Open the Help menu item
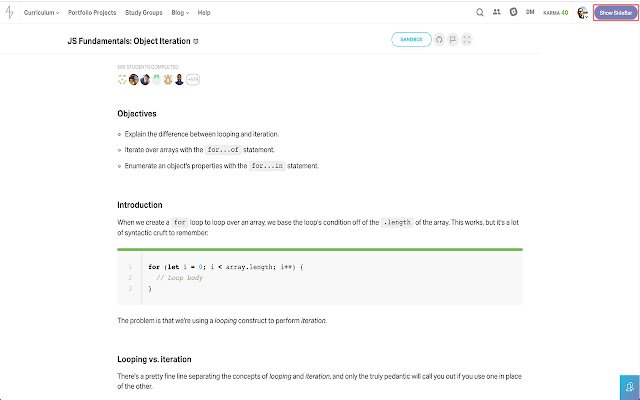The height and width of the screenshot is (400, 640). coord(204,13)
